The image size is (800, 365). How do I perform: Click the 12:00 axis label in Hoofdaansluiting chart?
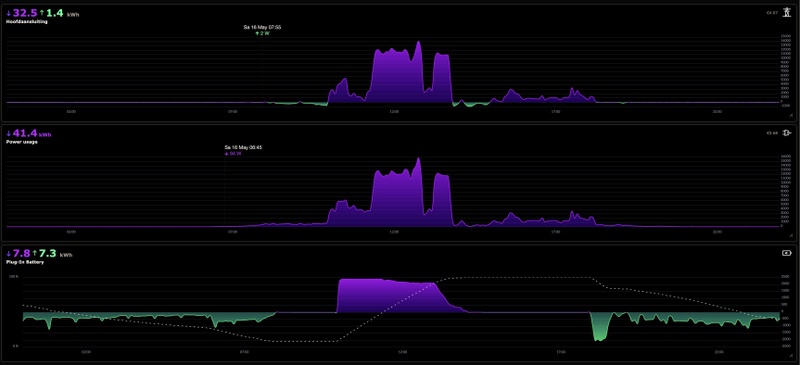tap(394, 111)
